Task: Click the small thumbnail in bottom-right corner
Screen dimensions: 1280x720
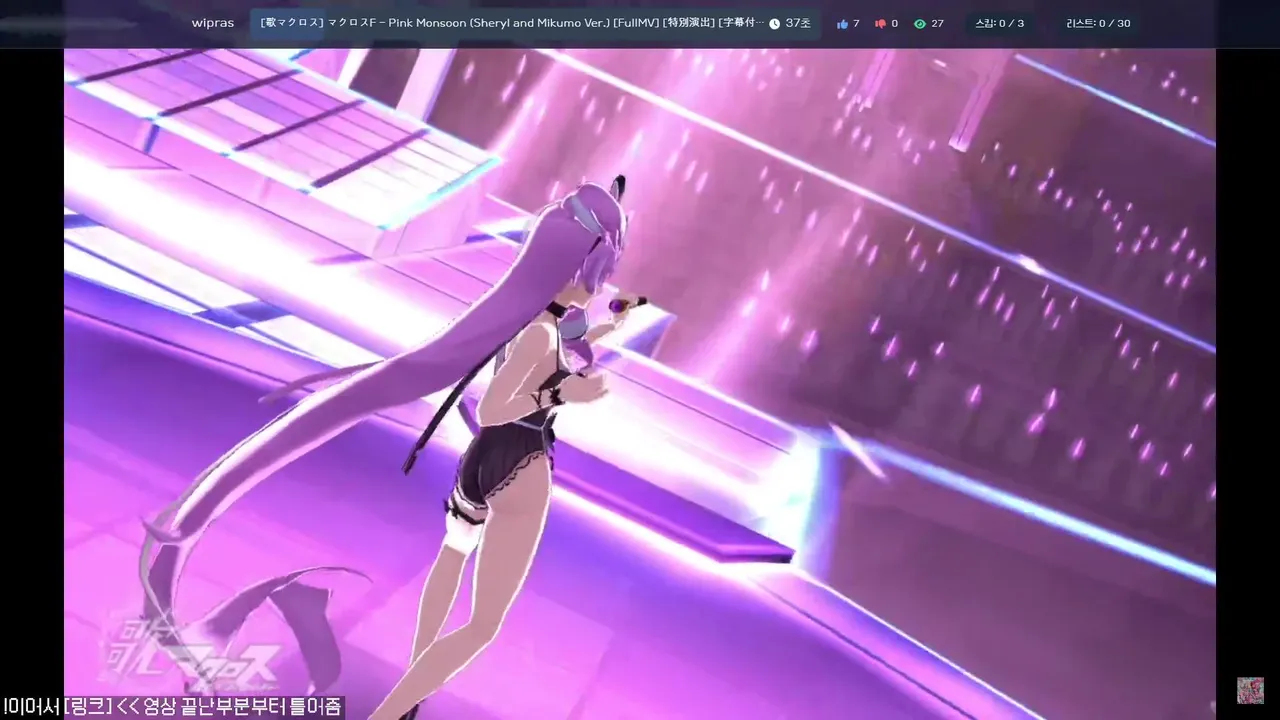Action: [x=1250, y=690]
